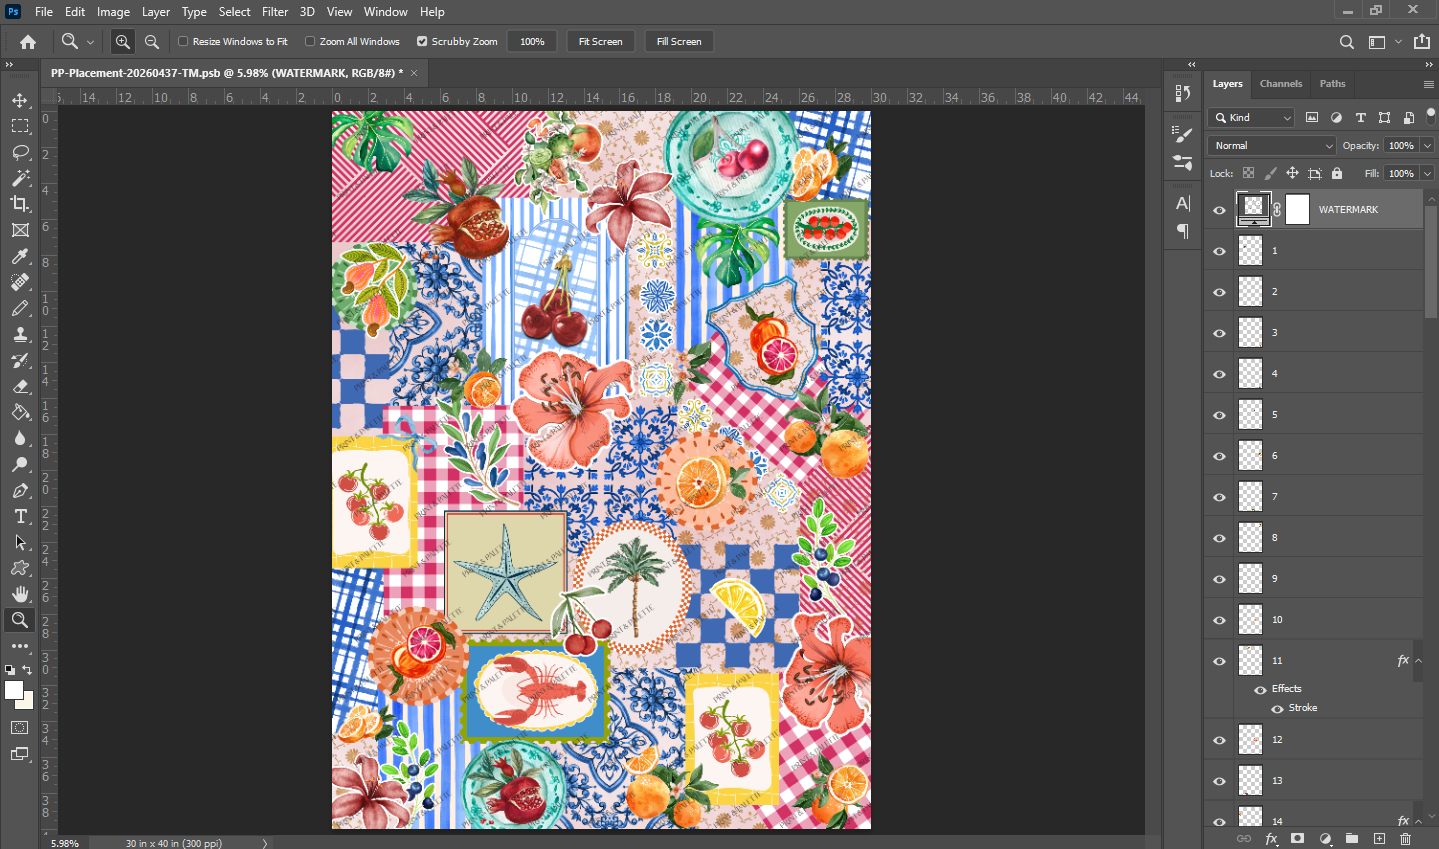Click the Fill Screen button
Viewport: 1439px width, 849px height.
[679, 42]
